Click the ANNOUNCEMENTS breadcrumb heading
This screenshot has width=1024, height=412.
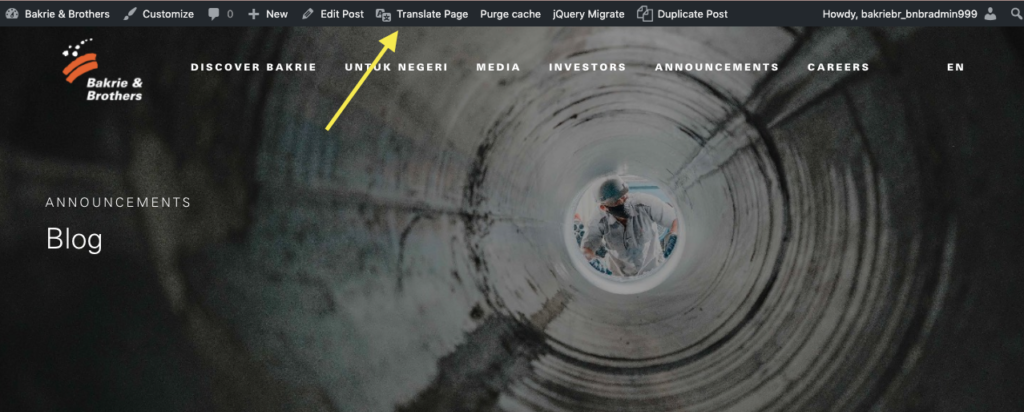(x=118, y=202)
